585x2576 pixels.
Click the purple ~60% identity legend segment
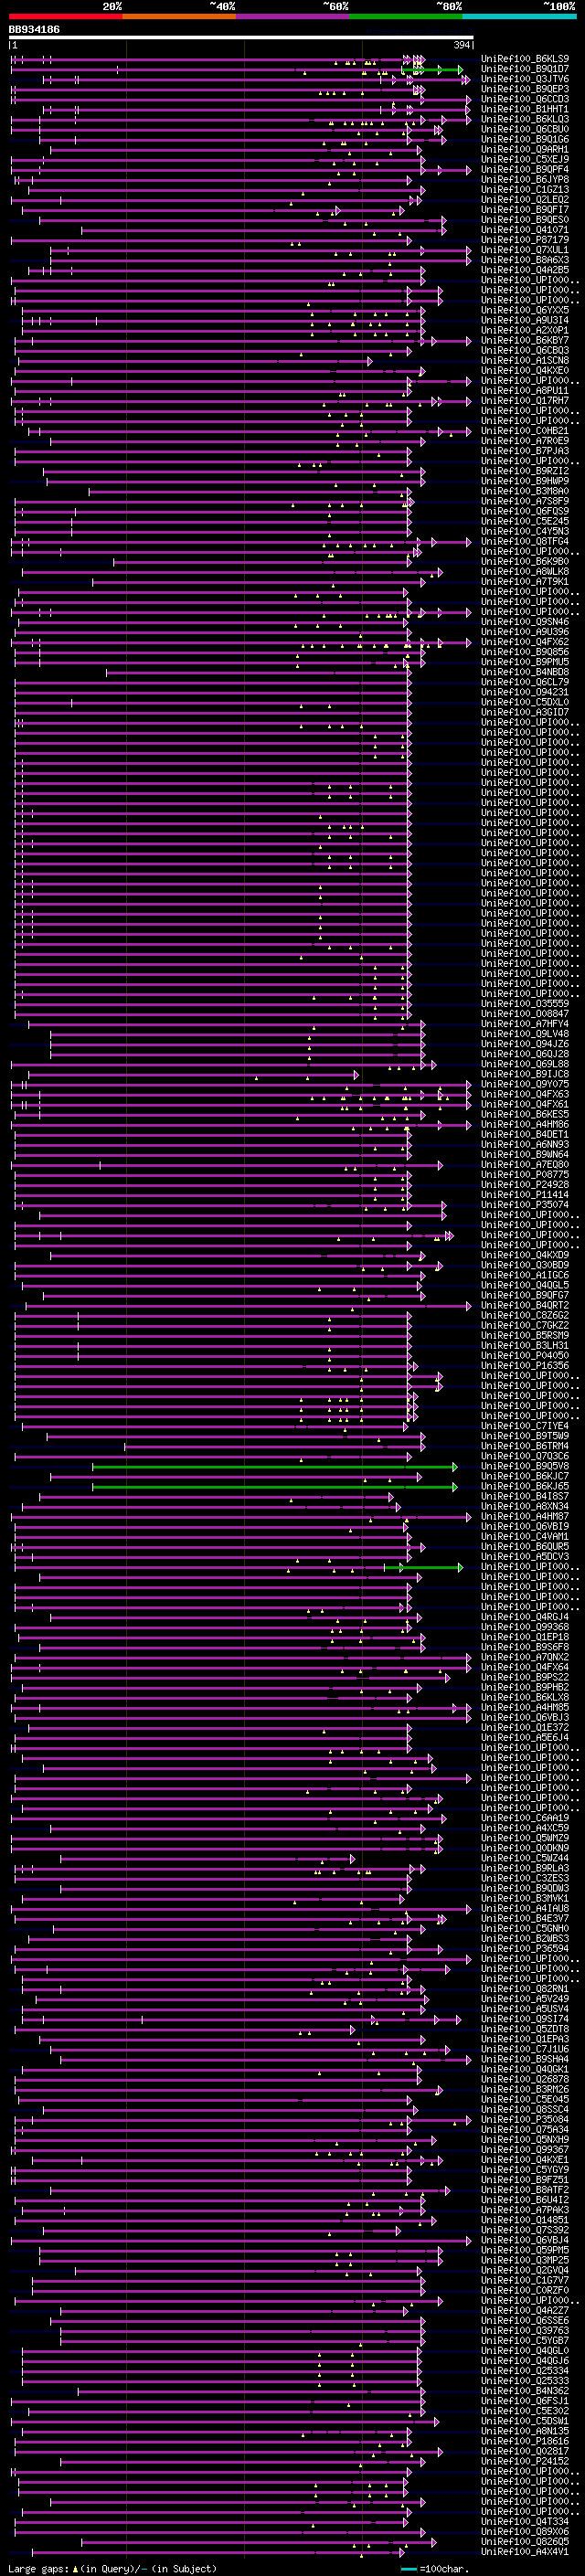(x=293, y=16)
